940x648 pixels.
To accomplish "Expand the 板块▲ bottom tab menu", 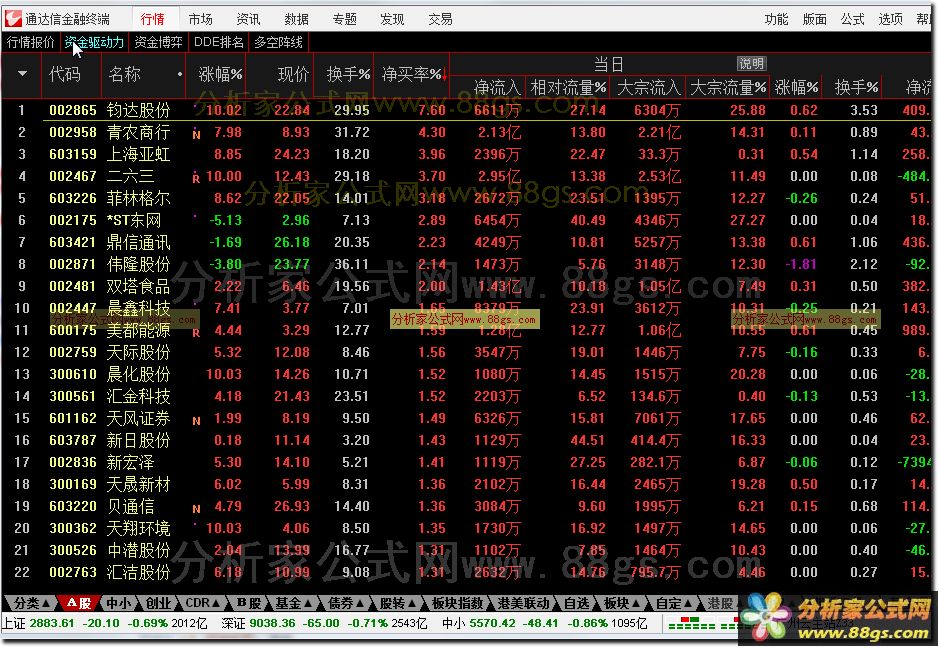I will [621, 603].
